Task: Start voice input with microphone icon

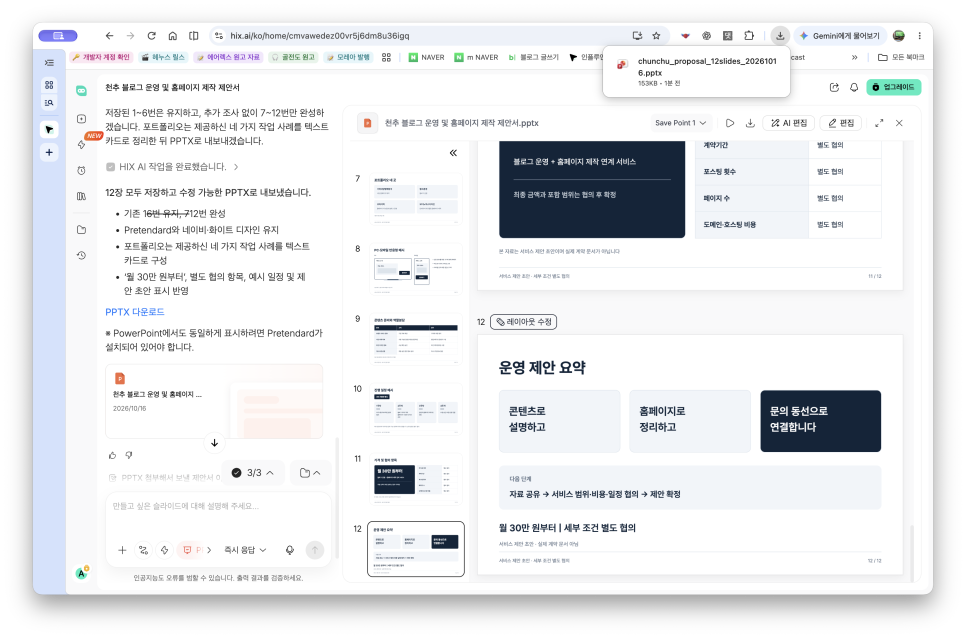Action: coord(290,550)
